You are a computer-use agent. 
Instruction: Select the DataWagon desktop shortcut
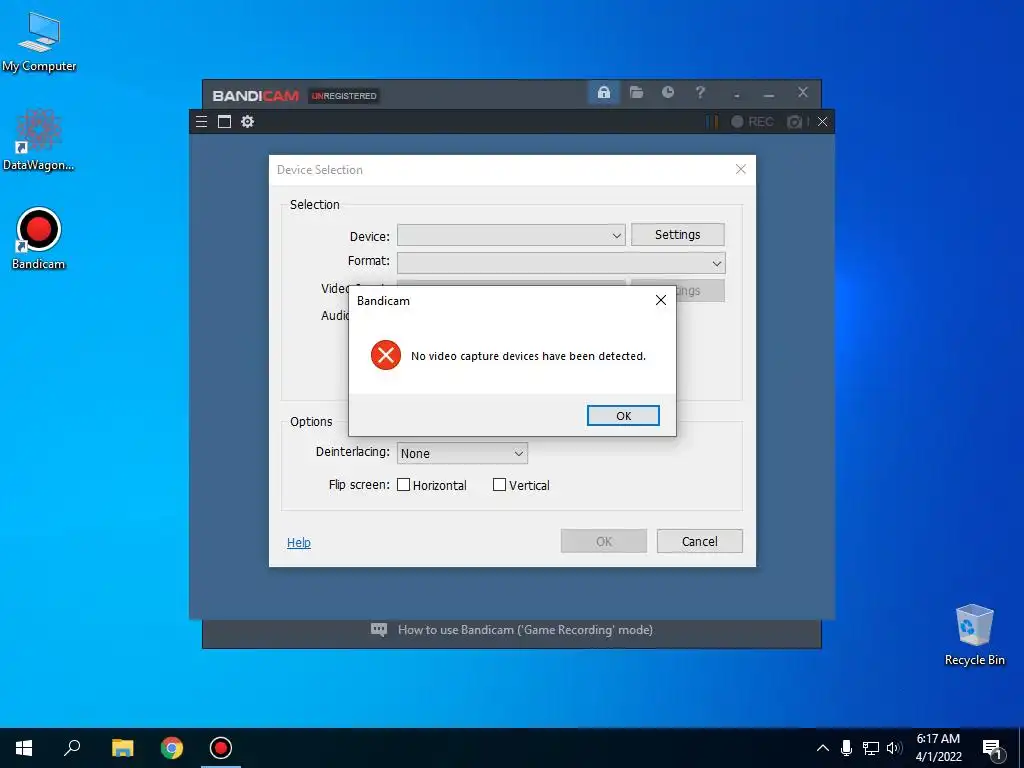point(39,140)
